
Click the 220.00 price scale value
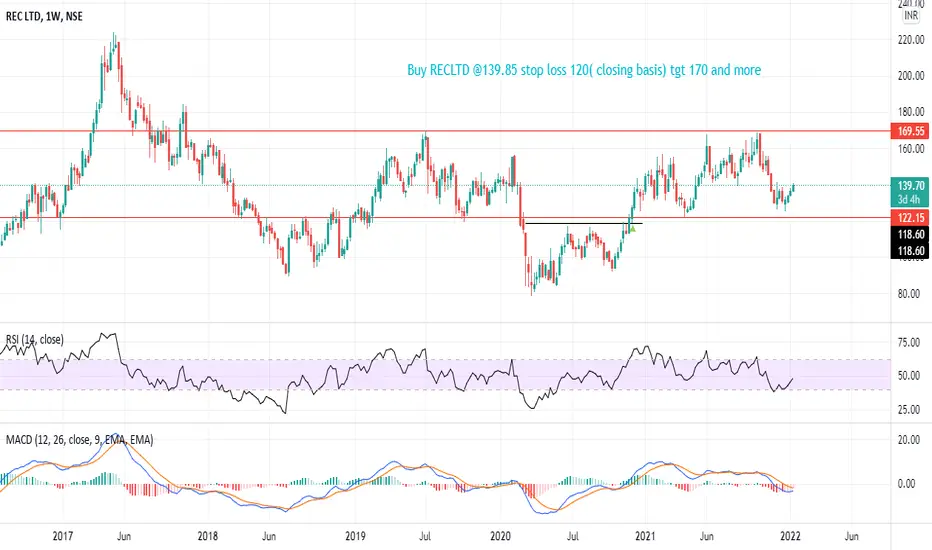click(911, 40)
